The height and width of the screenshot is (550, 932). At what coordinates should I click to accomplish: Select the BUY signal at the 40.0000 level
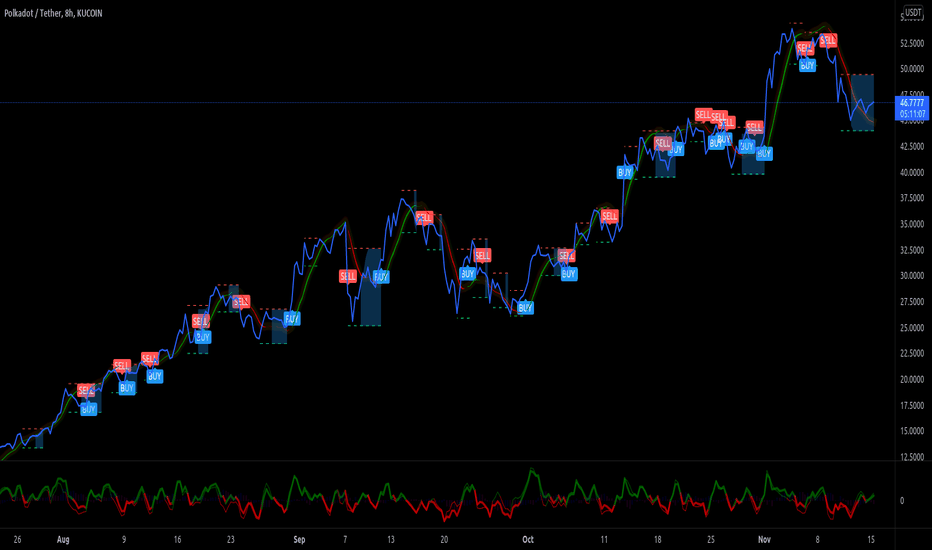click(x=625, y=172)
